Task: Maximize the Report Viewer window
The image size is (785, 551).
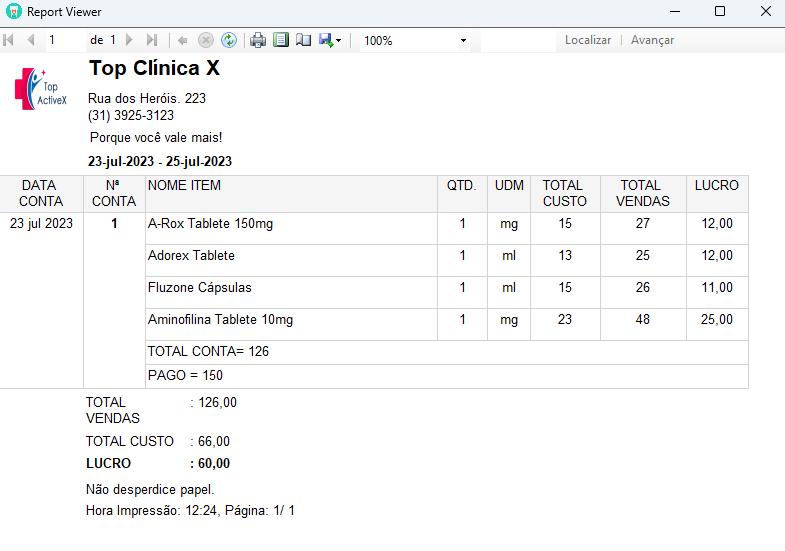Action: point(720,11)
